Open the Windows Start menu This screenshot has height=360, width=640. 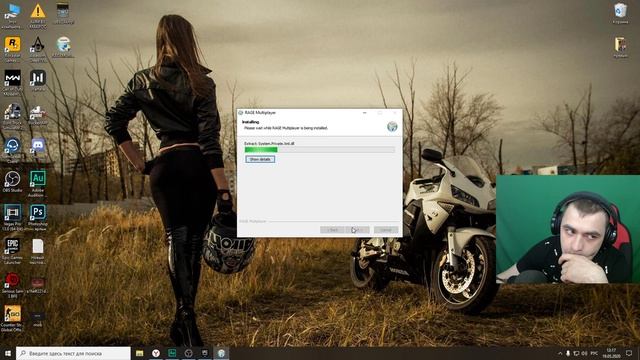(x=8, y=353)
